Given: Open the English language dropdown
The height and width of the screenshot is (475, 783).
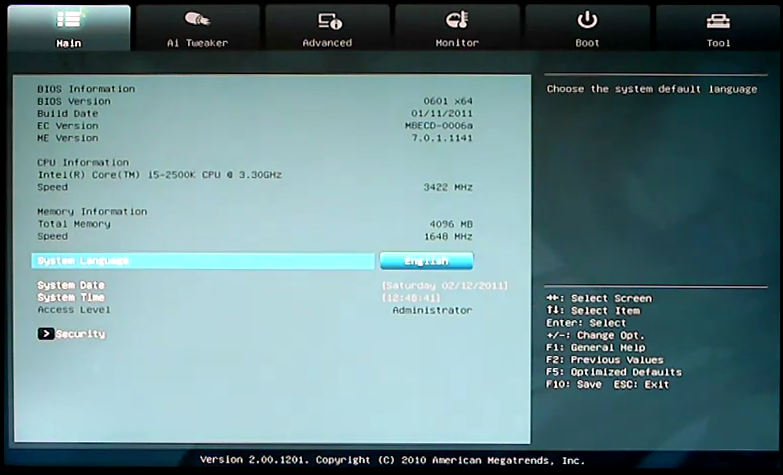Looking at the screenshot, I should click(426, 261).
